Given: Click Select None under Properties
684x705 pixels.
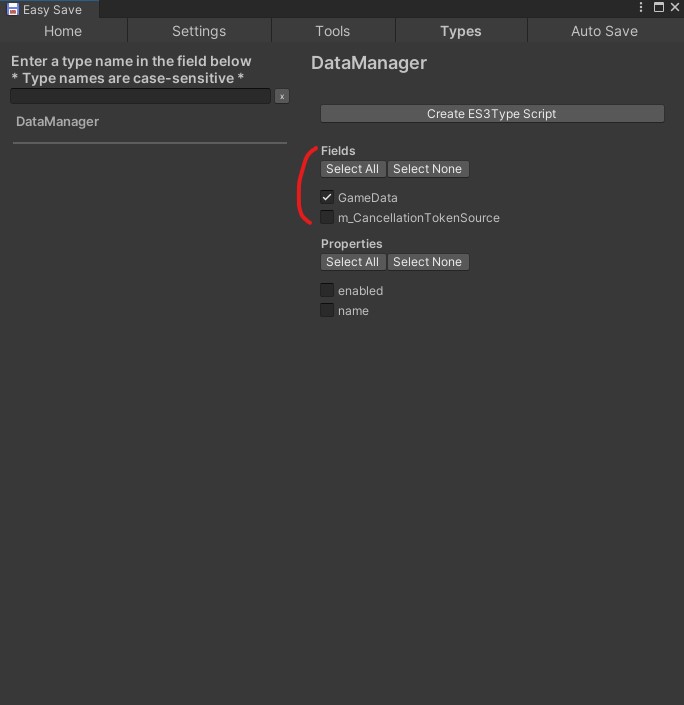Looking at the screenshot, I should [428, 262].
